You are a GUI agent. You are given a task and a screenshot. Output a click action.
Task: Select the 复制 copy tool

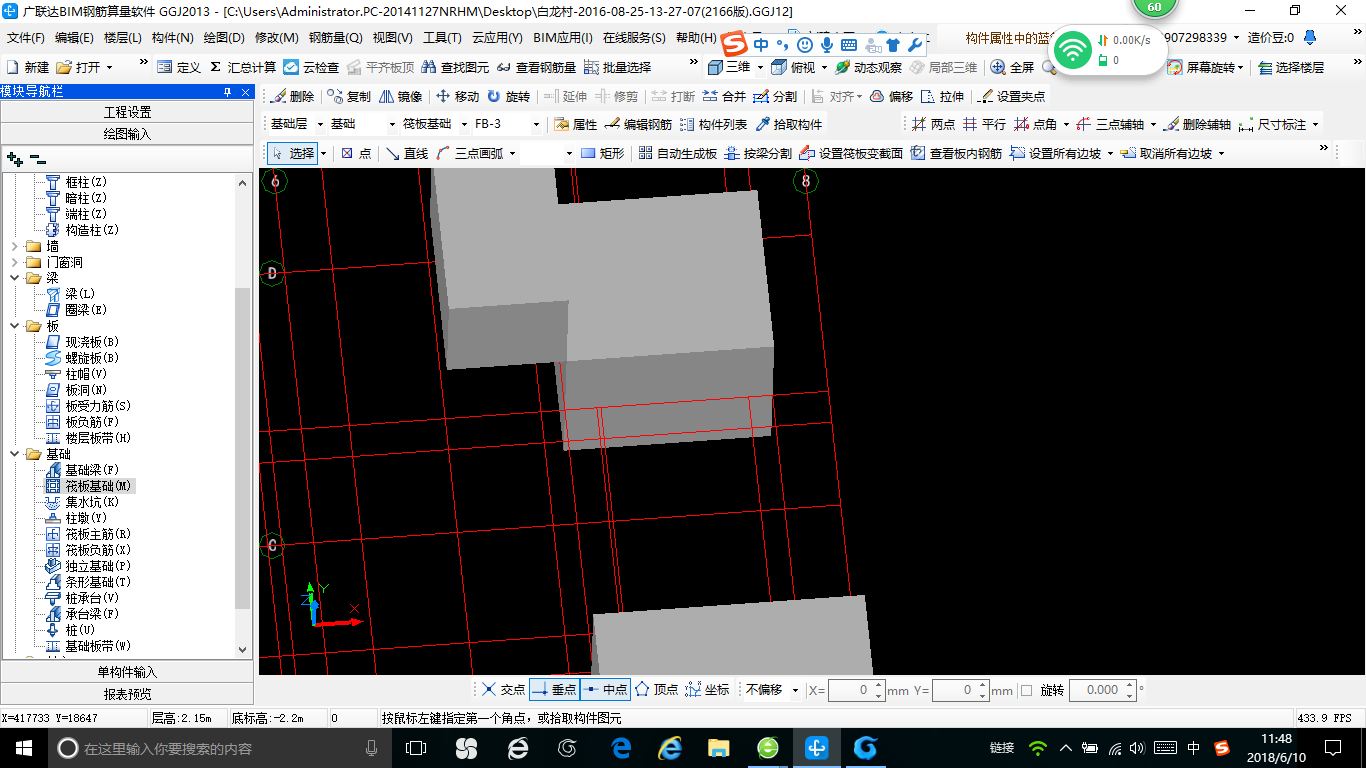tap(348, 96)
